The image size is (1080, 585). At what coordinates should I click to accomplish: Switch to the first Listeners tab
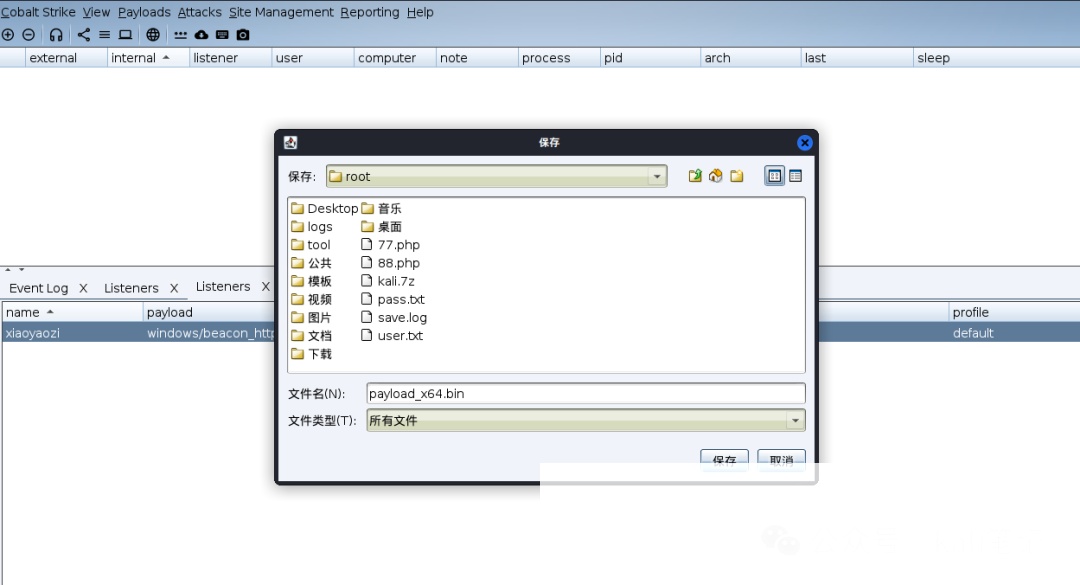(131, 288)
